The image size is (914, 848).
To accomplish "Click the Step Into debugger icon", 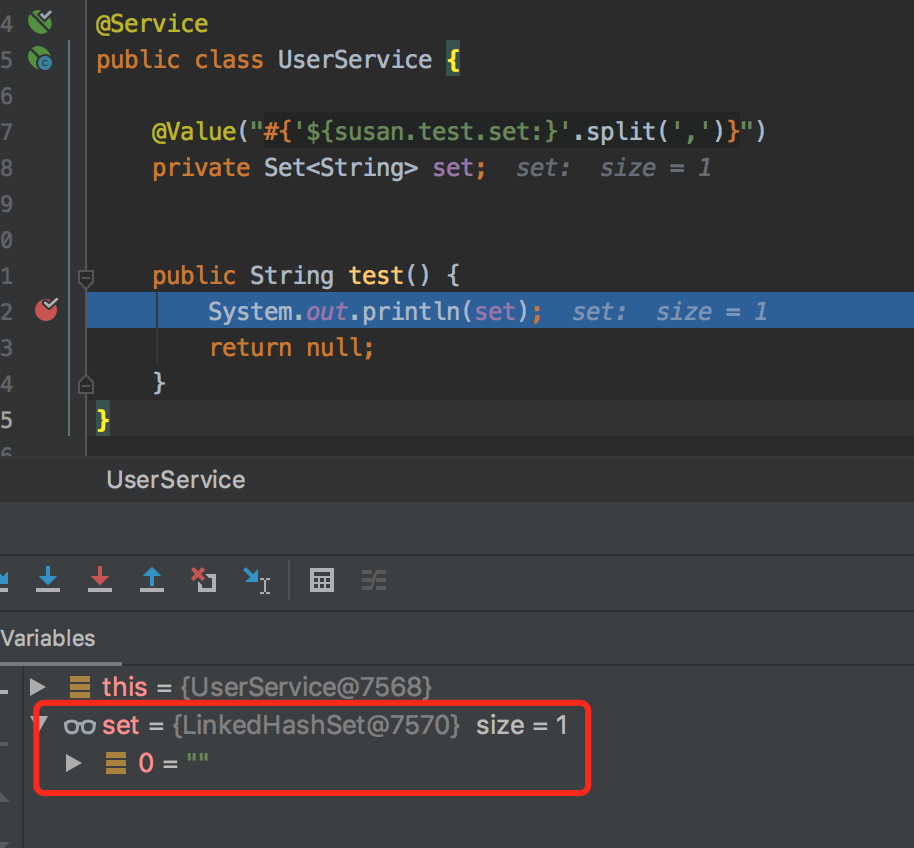I will point(48,579).
